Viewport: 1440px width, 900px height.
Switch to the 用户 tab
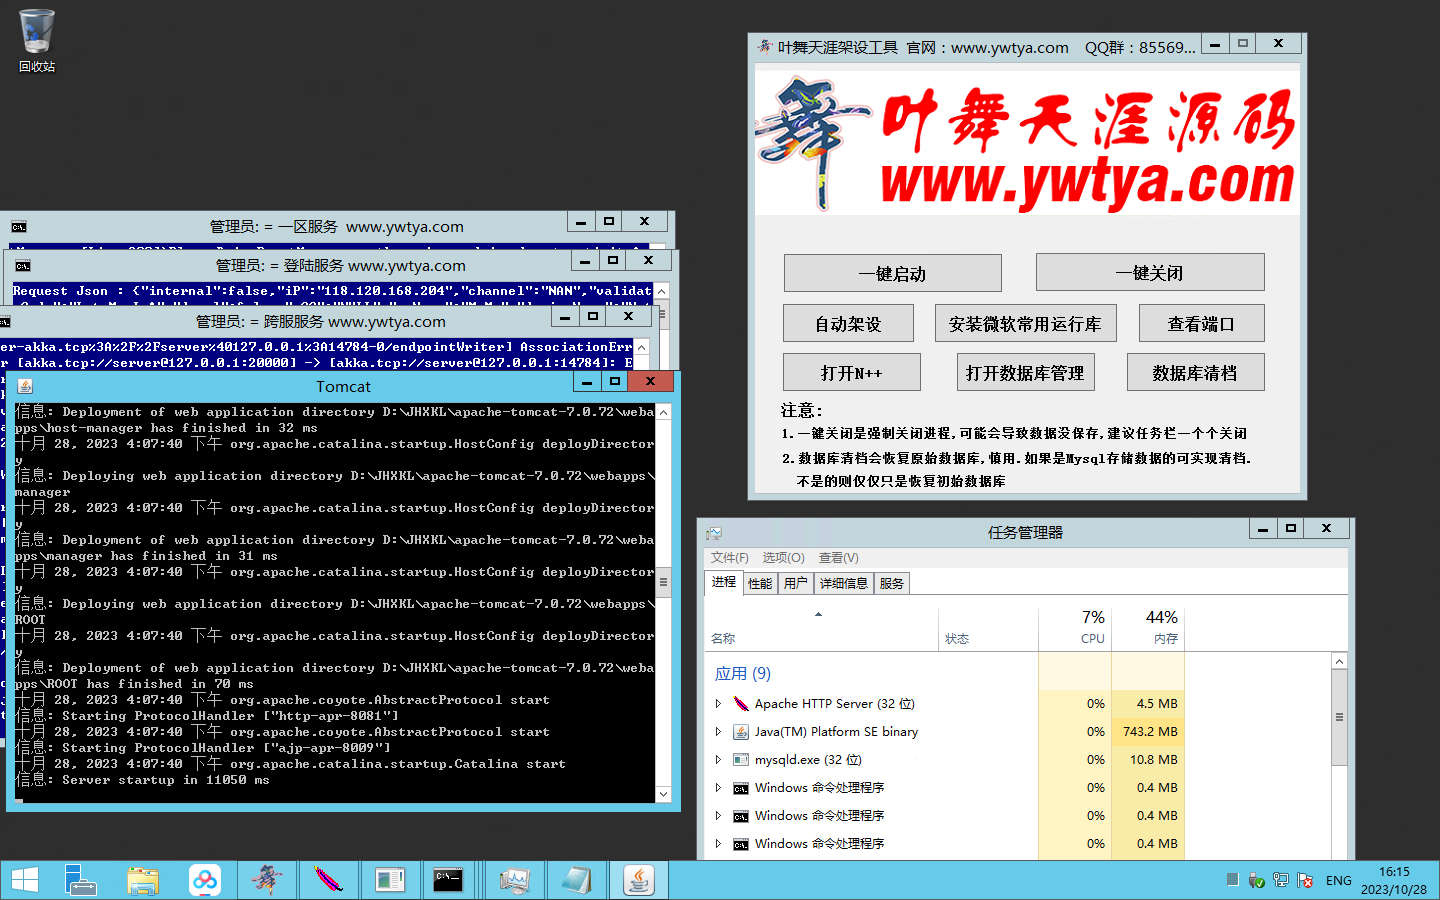point(796,583)
